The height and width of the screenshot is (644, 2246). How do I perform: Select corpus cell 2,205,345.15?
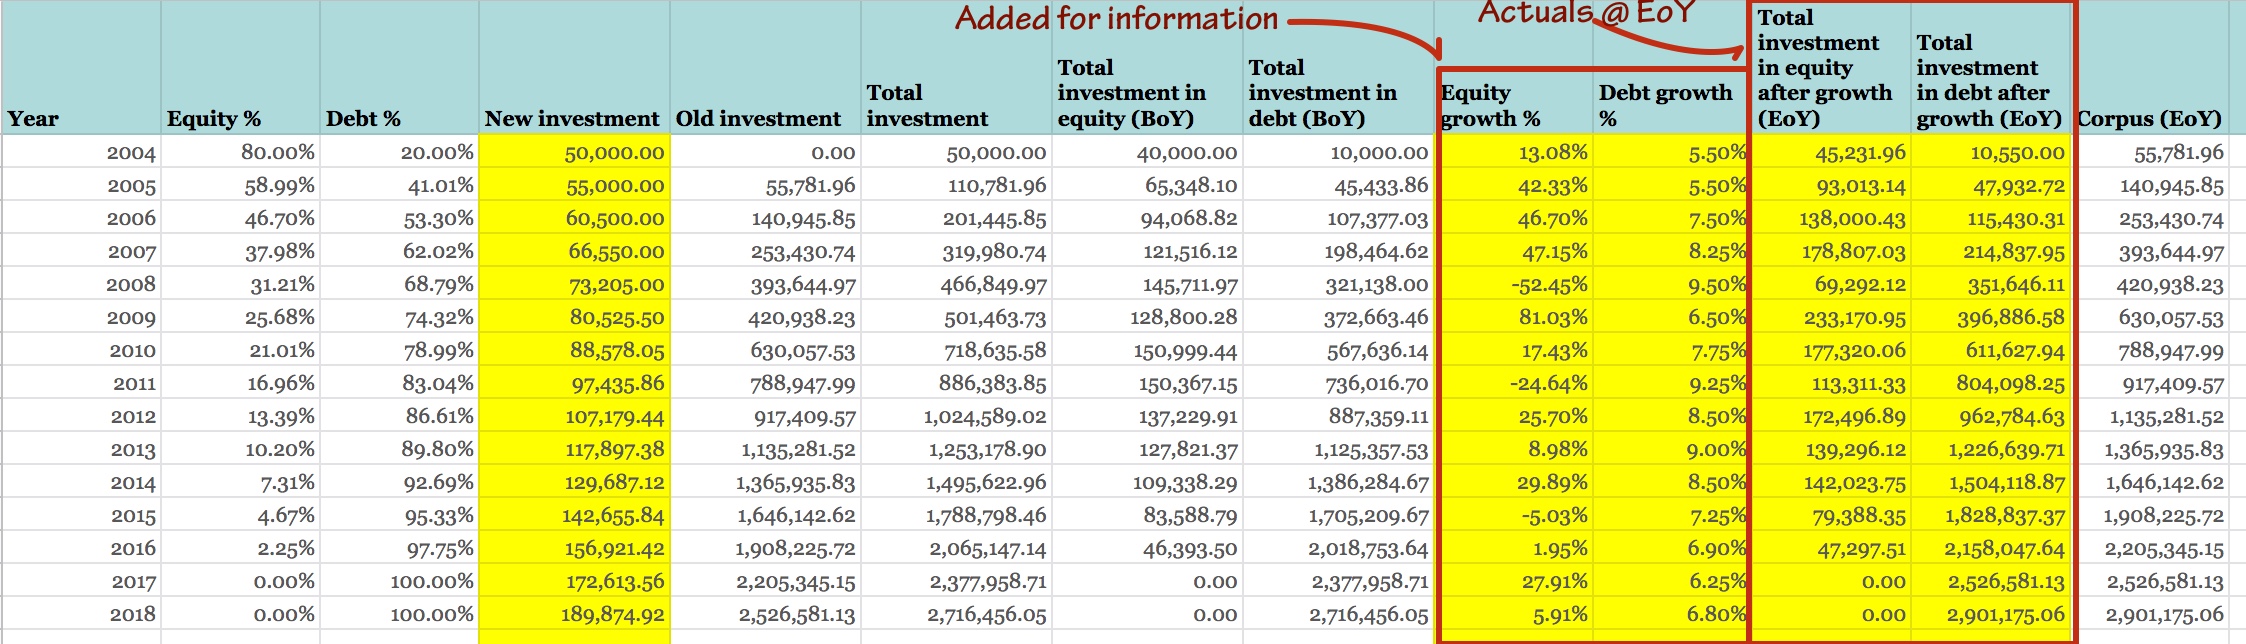coord(2151,548)
